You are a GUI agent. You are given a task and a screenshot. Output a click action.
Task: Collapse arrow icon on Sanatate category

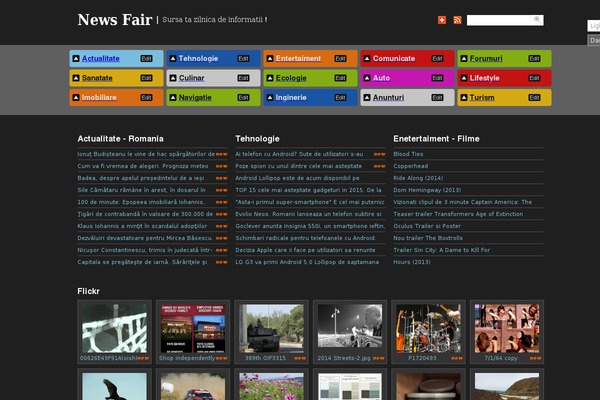tap(76, 78)
